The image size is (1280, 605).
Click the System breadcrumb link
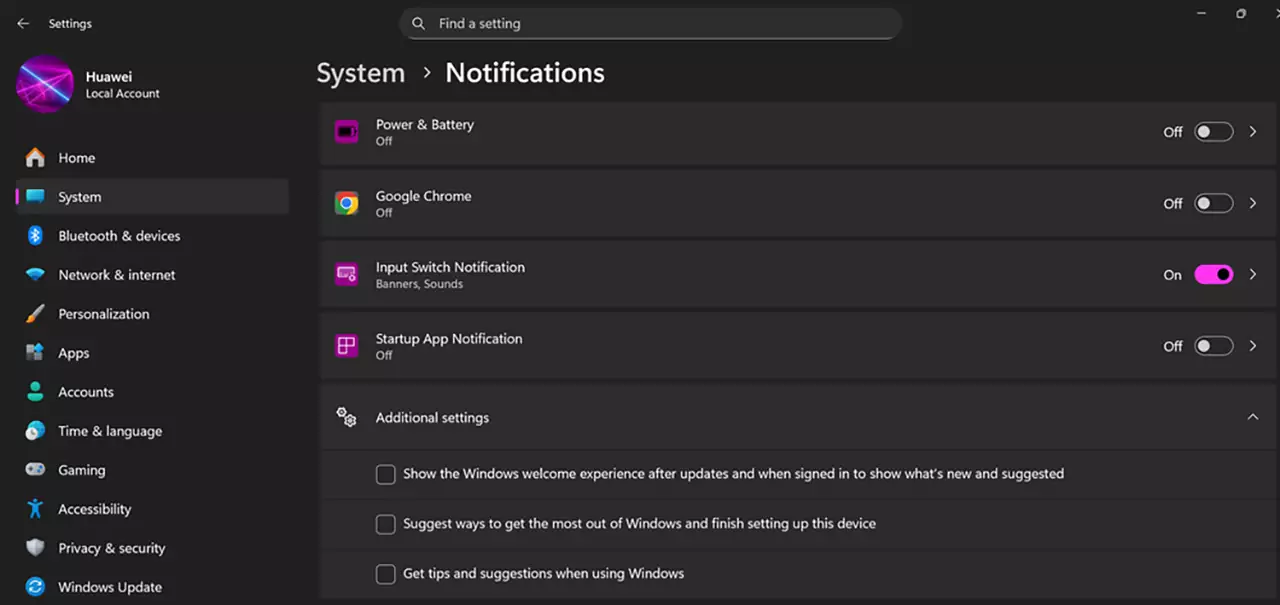[361, 73]
